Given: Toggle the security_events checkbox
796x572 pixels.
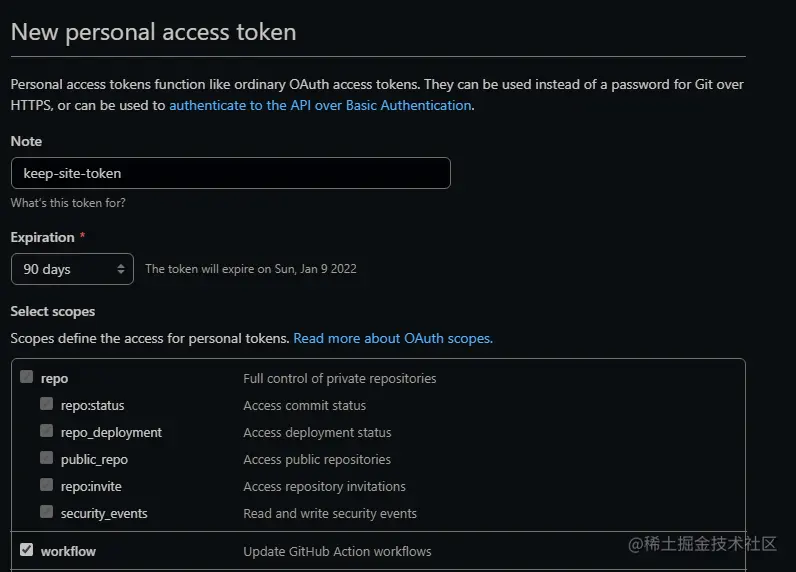Looking at the screenshot, I should pyautogui.click(x=46, y=513).
